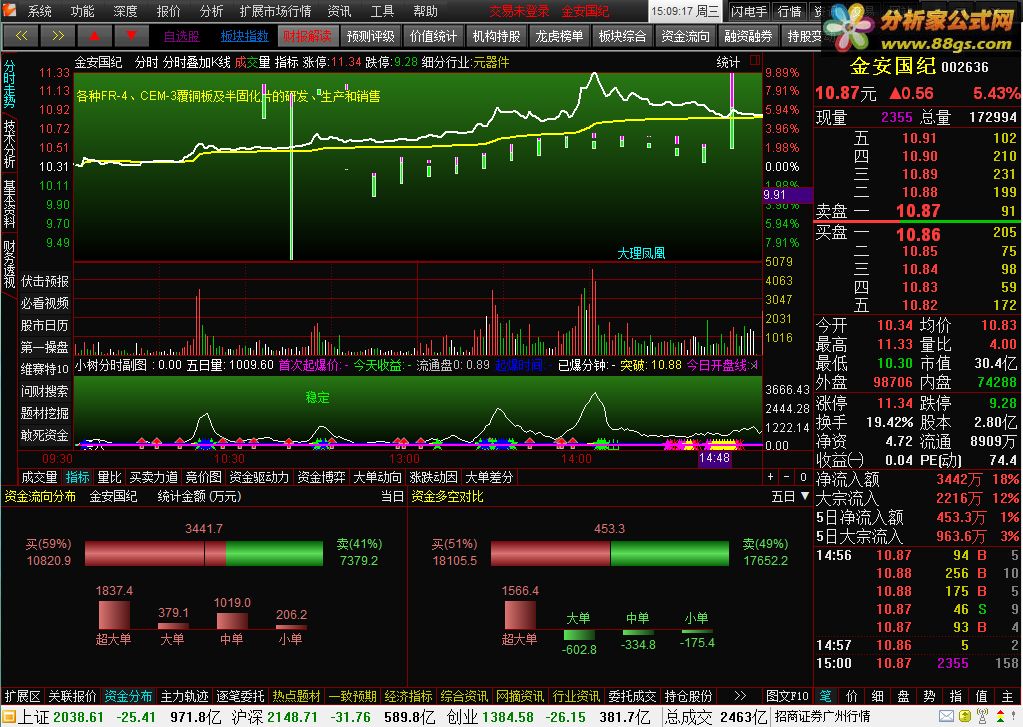Viewport: 1023px width, 727px height.
Task: Click the 板块指数 link in the toolbar
Action: (x=244, y=37)
